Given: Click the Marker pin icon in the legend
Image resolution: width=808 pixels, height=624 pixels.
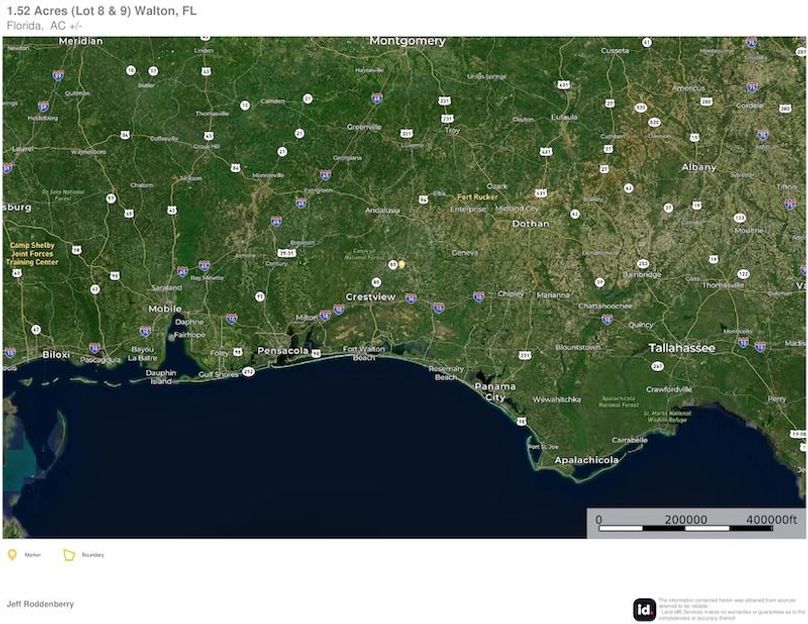Looking at the screenshot, I should tap(12, 553).
